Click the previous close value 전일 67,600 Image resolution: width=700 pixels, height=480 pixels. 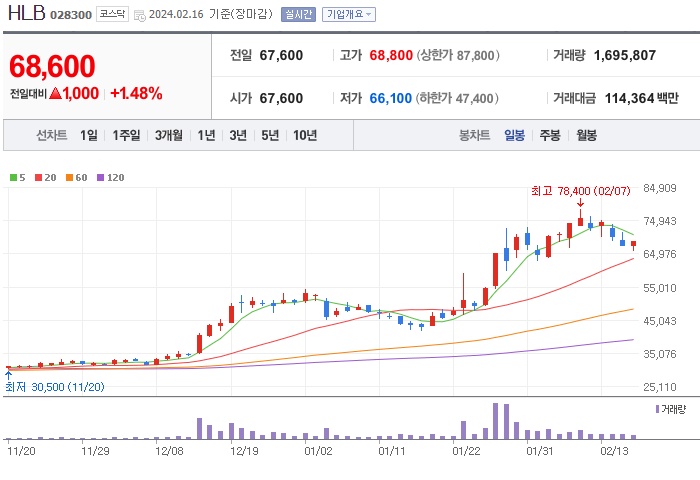tap(281, 55)
